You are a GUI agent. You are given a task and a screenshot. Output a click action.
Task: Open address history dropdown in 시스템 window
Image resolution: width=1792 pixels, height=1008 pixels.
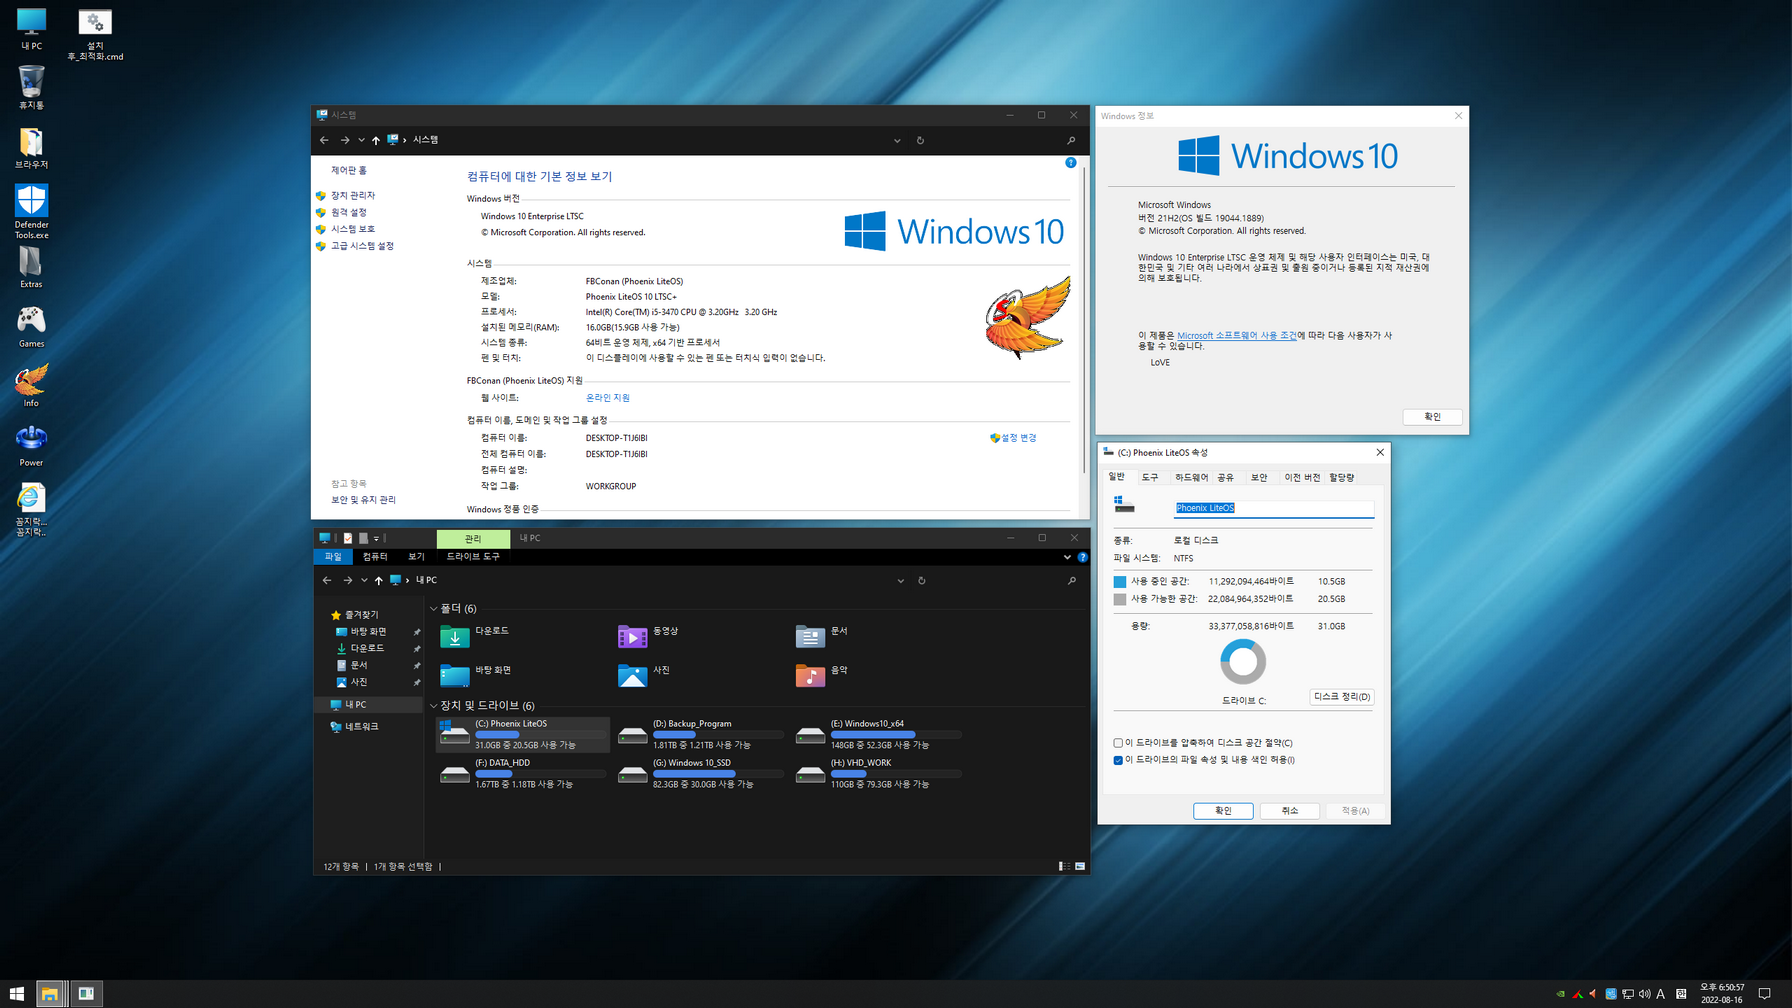pos(897,140)
